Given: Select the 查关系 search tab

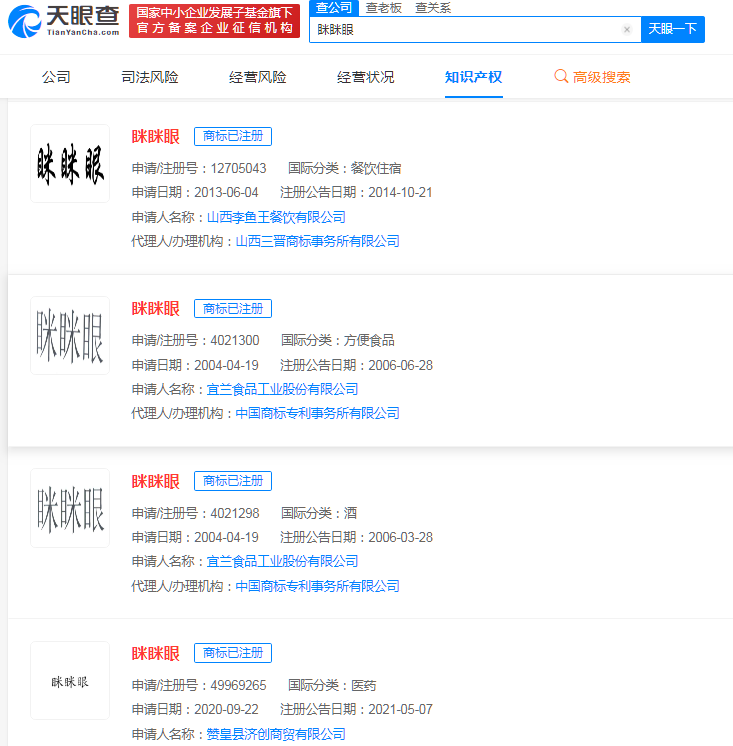Looking at the screenshot, I should (x=433, y=8).
